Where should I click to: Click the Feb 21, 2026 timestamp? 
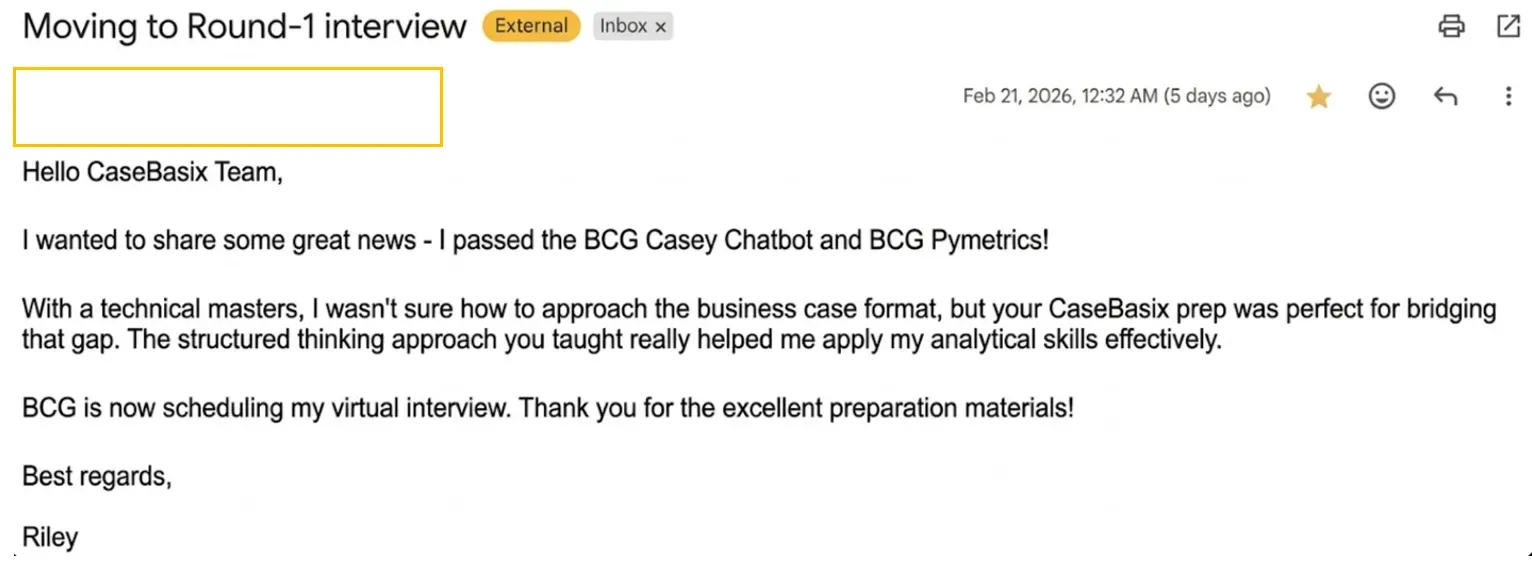tap(1116, 97)
